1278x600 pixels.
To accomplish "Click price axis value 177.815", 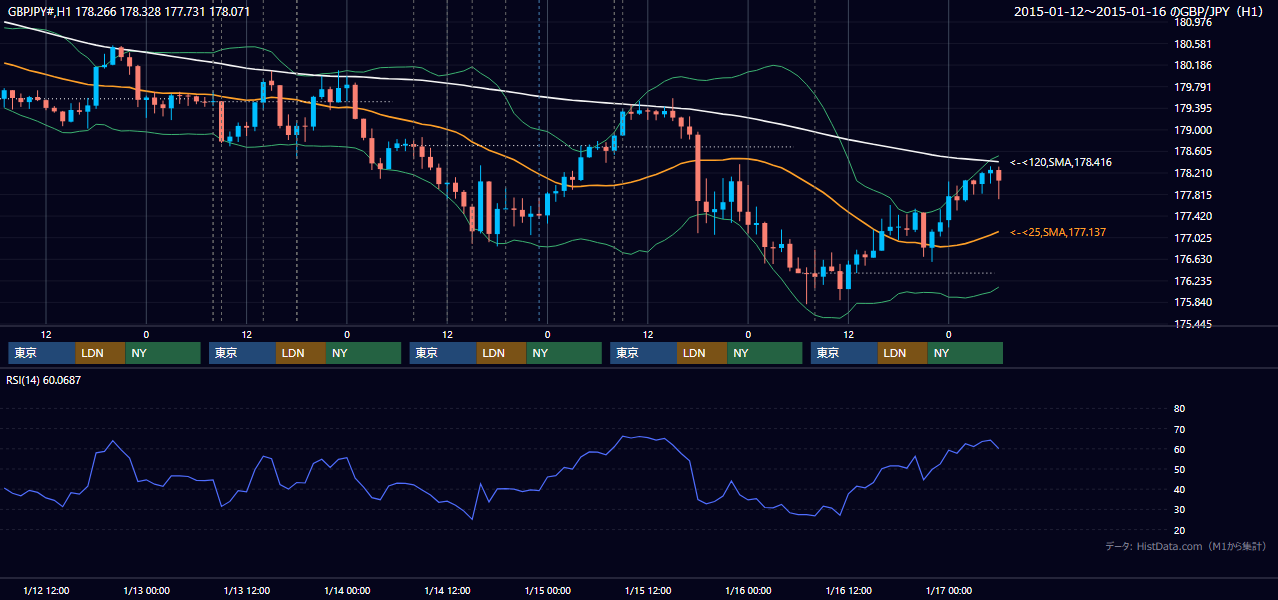I will pyautogui.click(x=1193, y=195).
